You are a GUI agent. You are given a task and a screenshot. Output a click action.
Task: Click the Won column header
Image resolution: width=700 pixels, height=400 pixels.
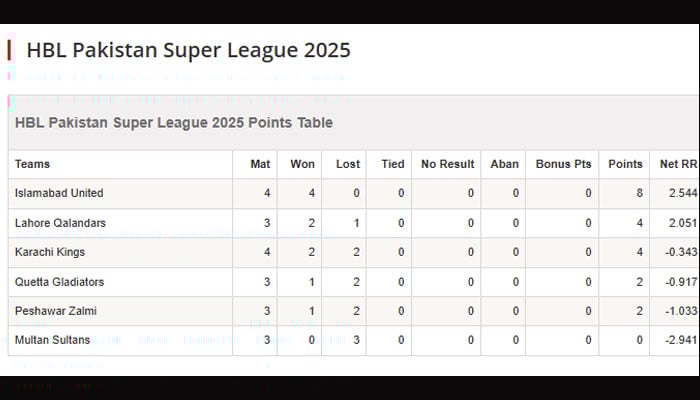302,164
